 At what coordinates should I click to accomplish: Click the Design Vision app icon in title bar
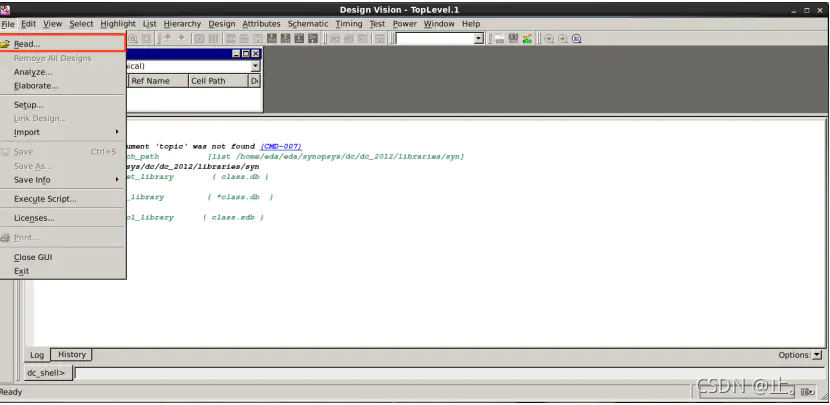click(5, 10)
